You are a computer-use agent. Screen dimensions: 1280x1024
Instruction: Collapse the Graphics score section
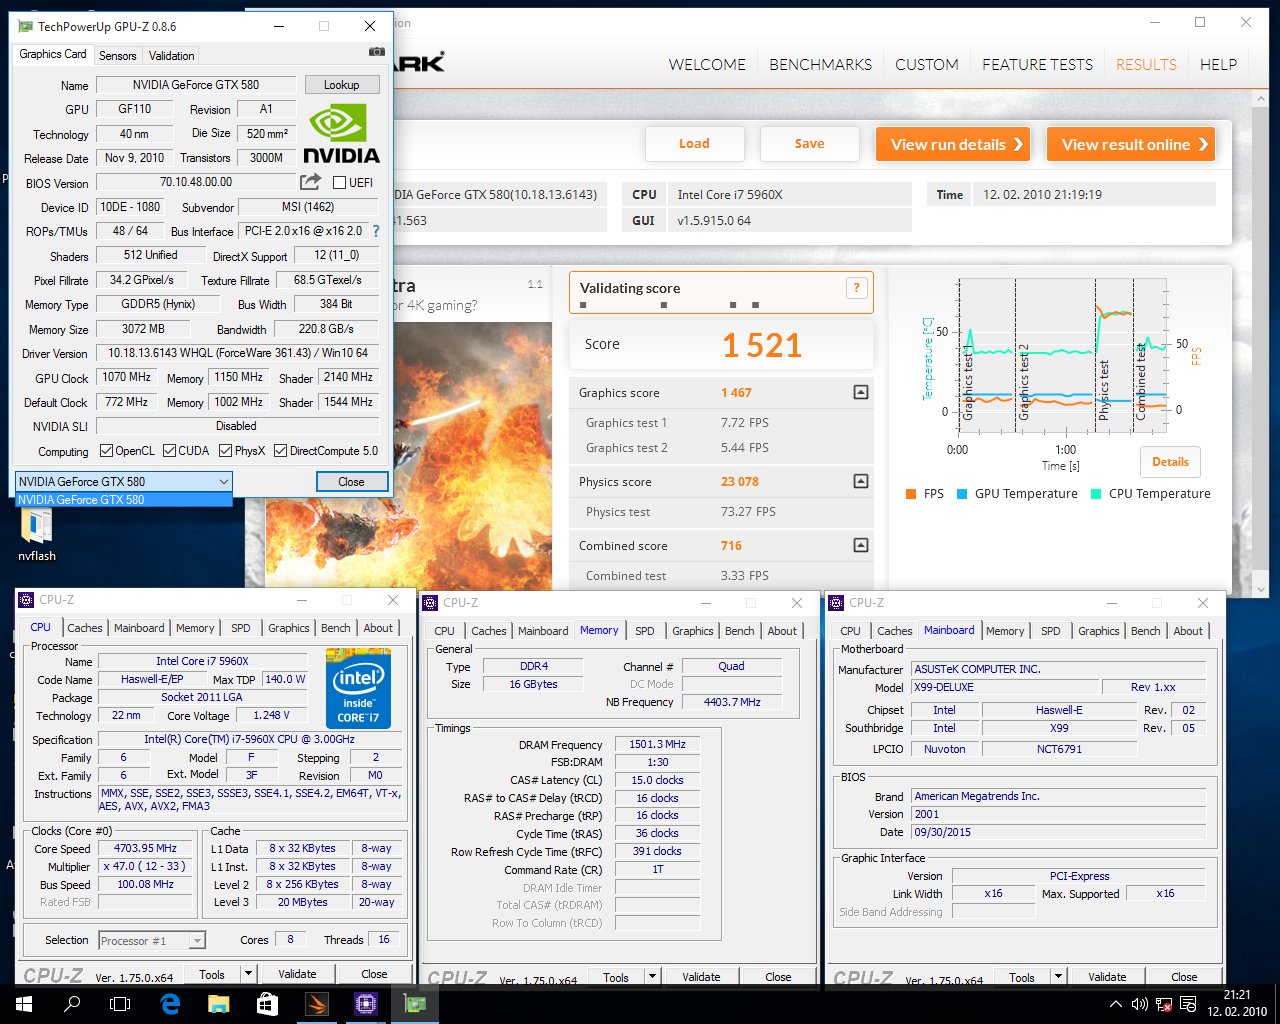point(860,392)
